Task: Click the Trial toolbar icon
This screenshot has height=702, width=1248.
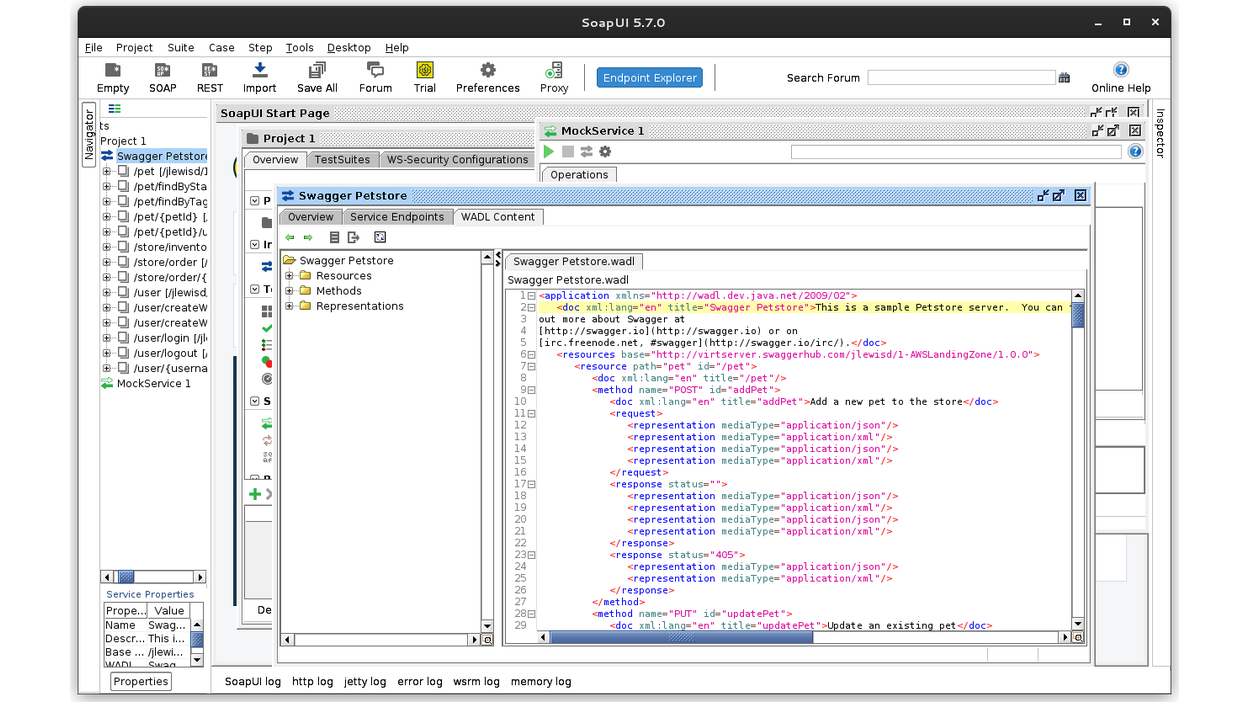Action: [425, 77]
